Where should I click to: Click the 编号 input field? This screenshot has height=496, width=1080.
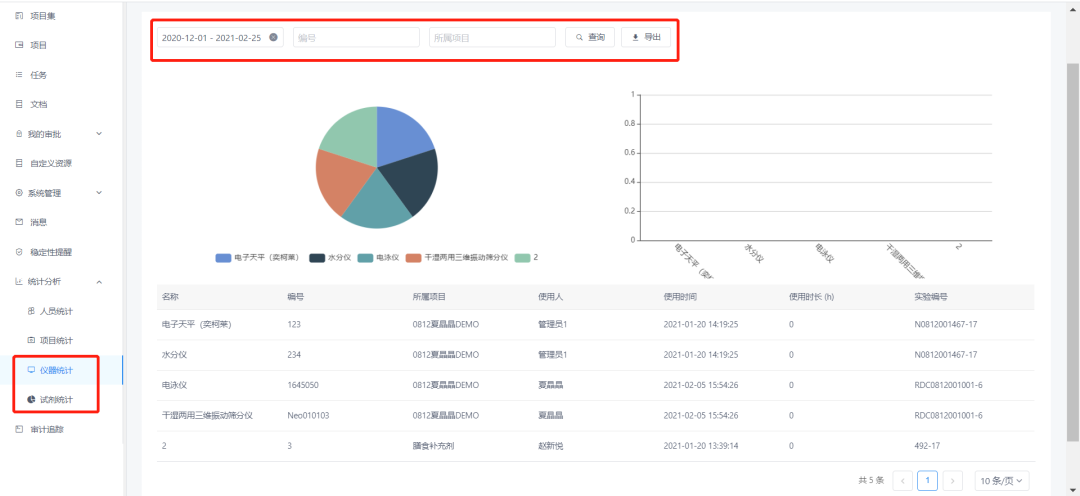tap(356, 37)
